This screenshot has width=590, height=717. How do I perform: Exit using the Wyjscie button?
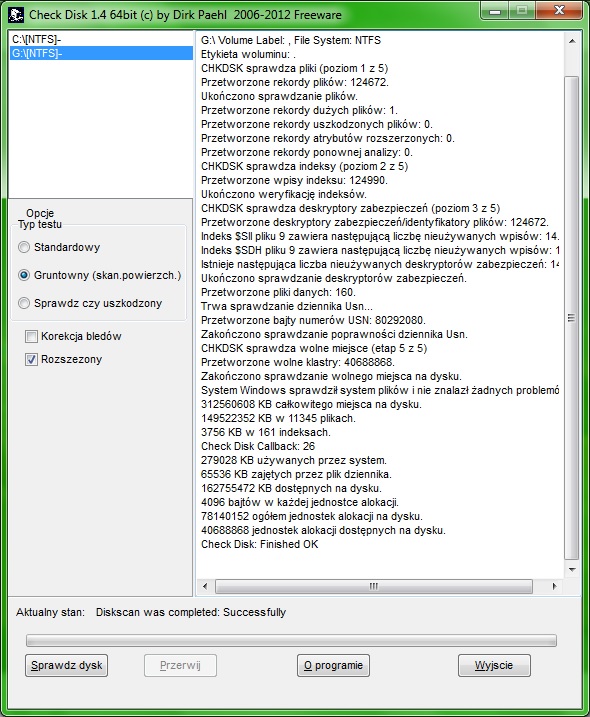[x=494, y=665]
